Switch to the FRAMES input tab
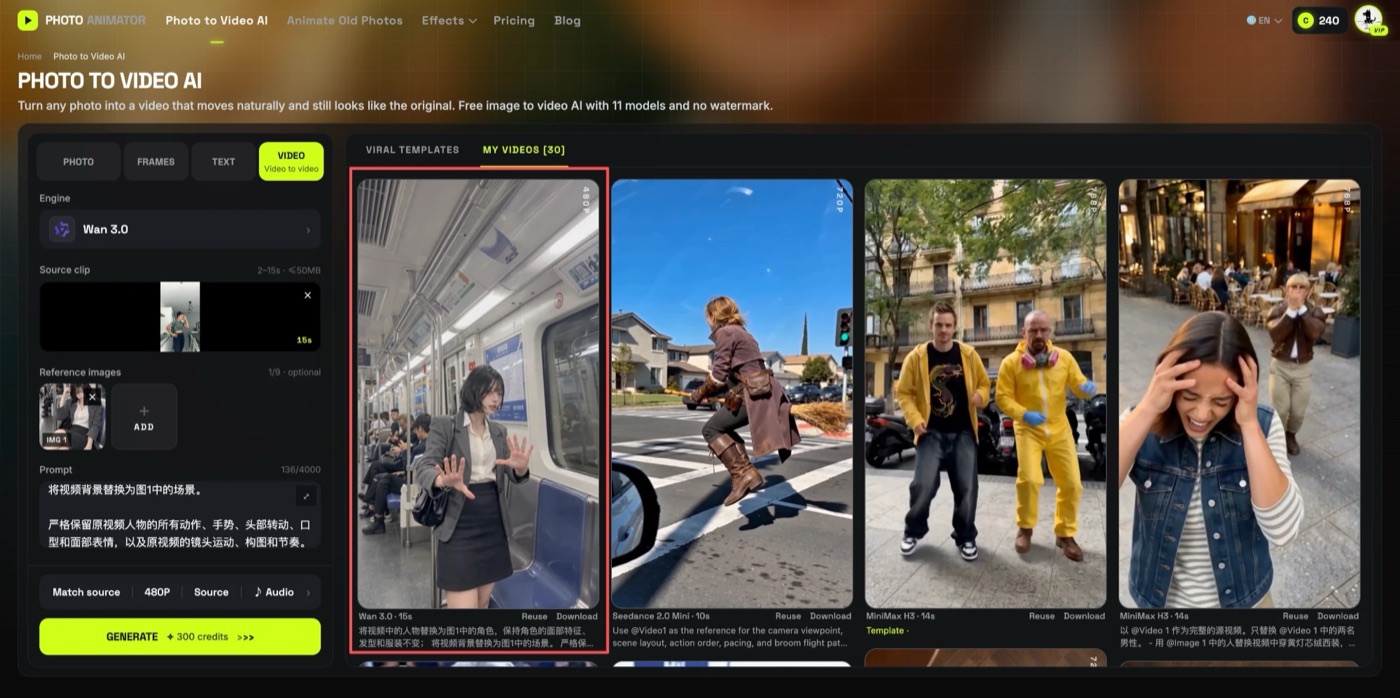Image resolution: width=1400 pixels, height=698 pixels. pyautogui.click(x=156, y=161)
